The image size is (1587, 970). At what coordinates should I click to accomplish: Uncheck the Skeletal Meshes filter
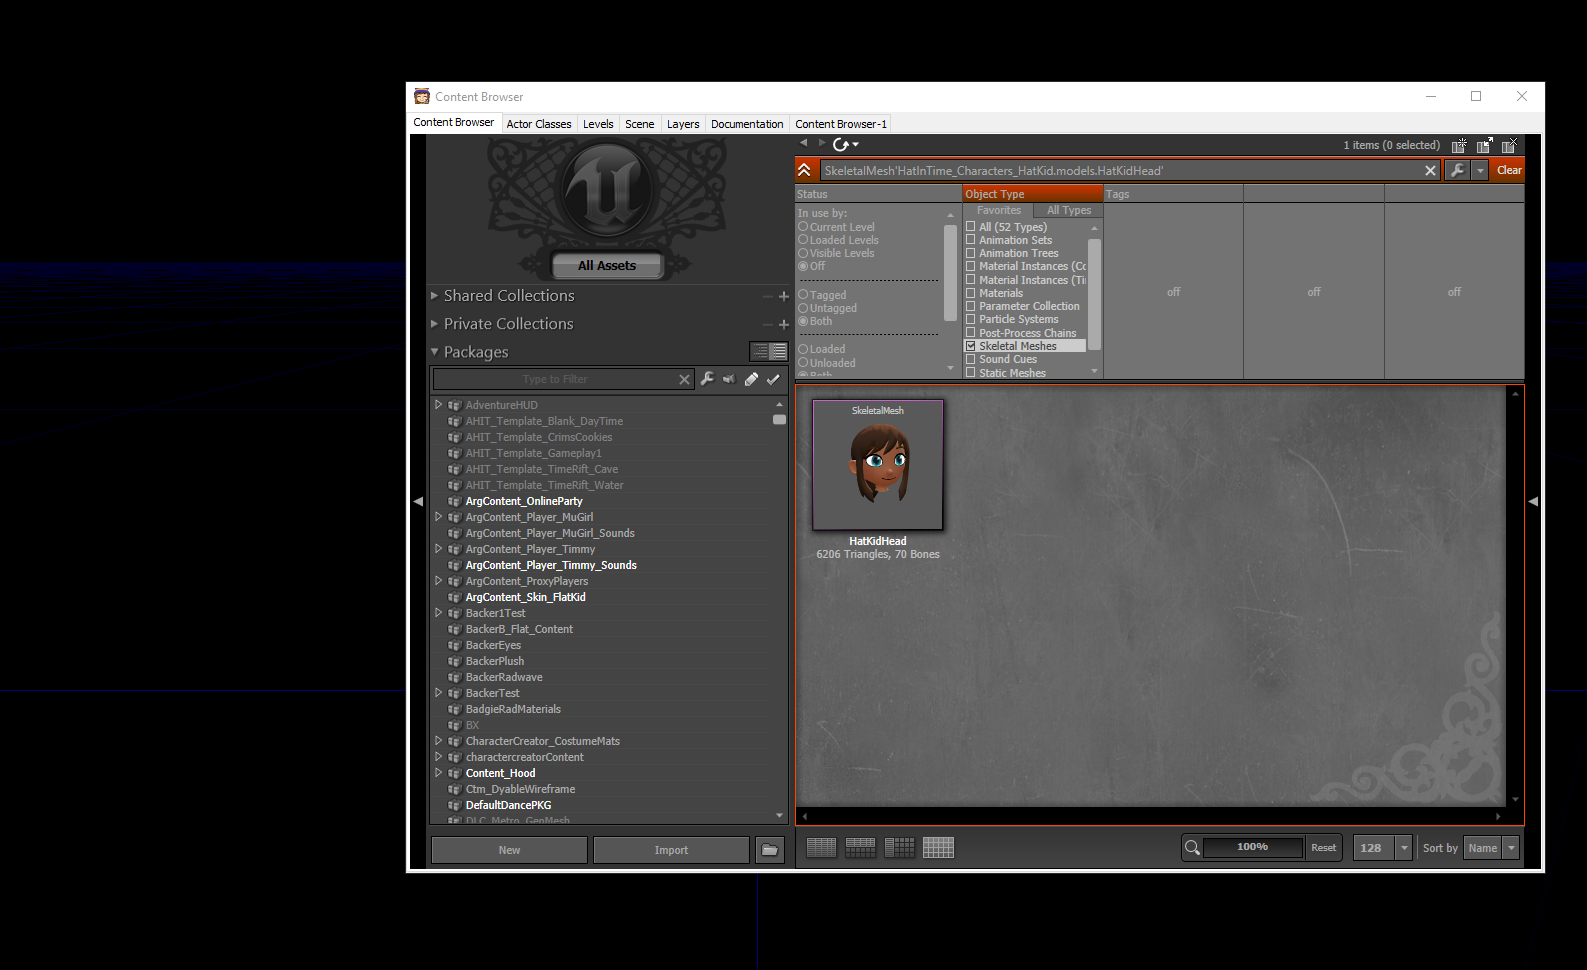[x=971, y=346]
